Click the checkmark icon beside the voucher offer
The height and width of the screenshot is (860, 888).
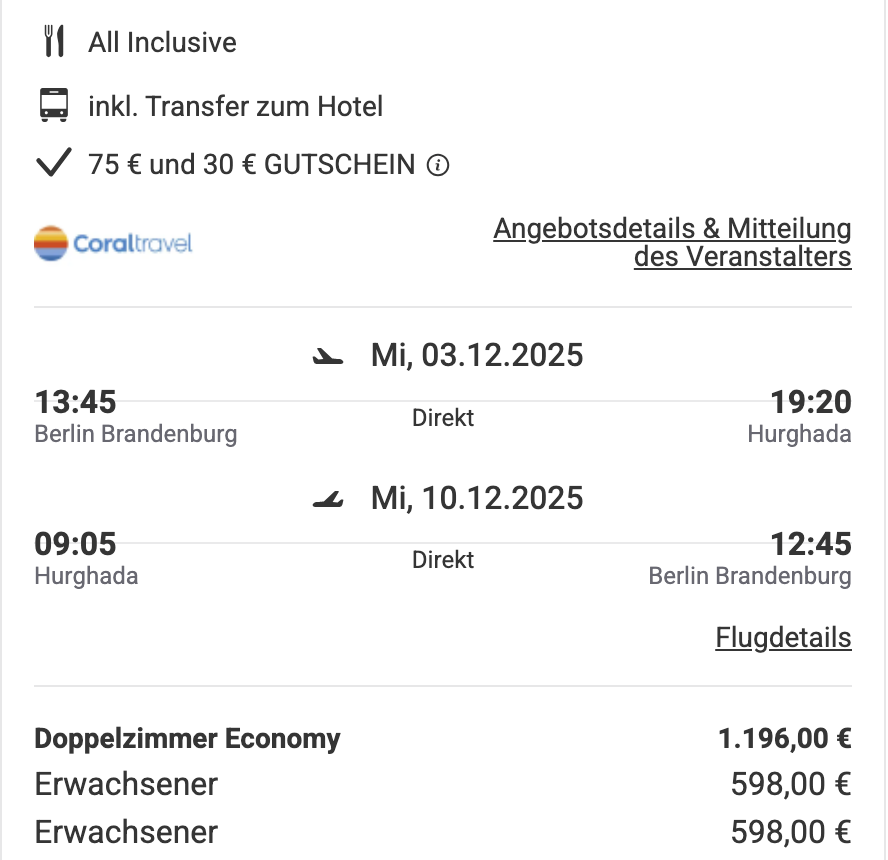tap(53, 163)
